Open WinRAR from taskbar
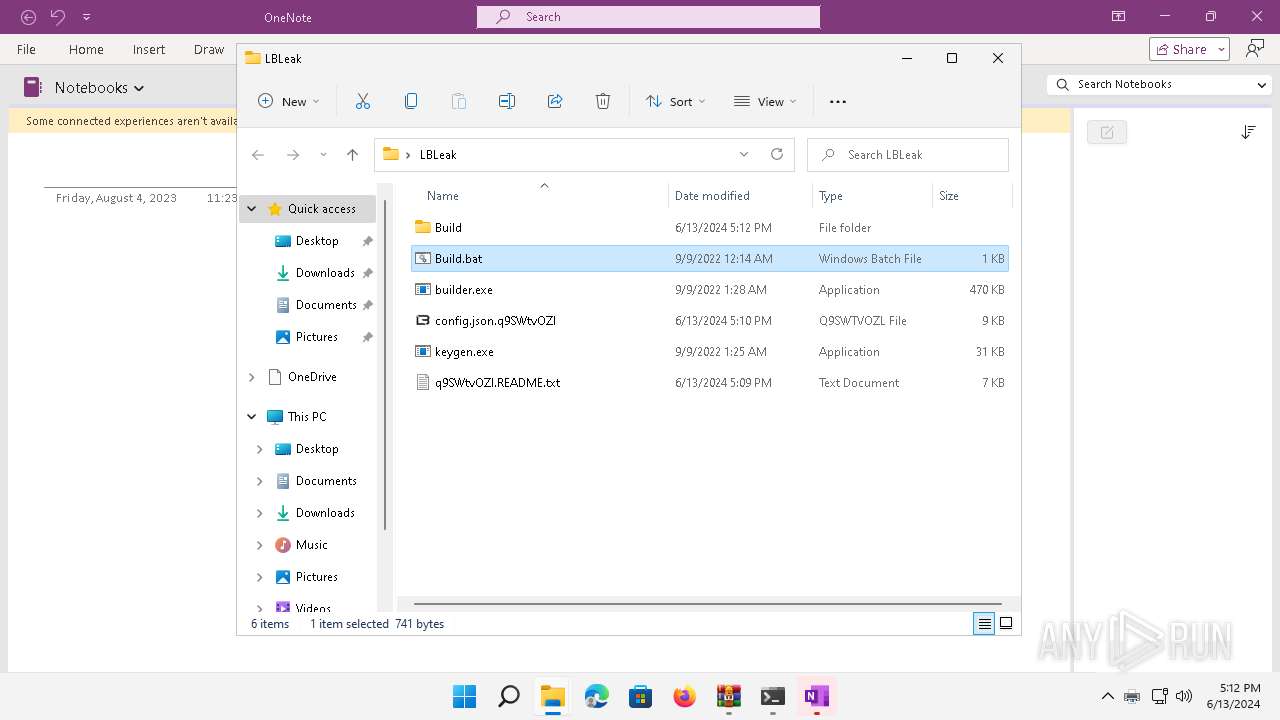The height and width of the screenshot is (720, 1280). 729,696
